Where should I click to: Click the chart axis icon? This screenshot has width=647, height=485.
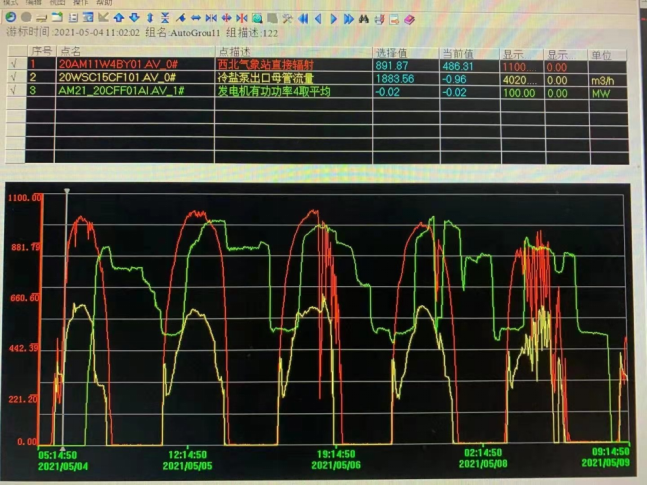(103, 17)
